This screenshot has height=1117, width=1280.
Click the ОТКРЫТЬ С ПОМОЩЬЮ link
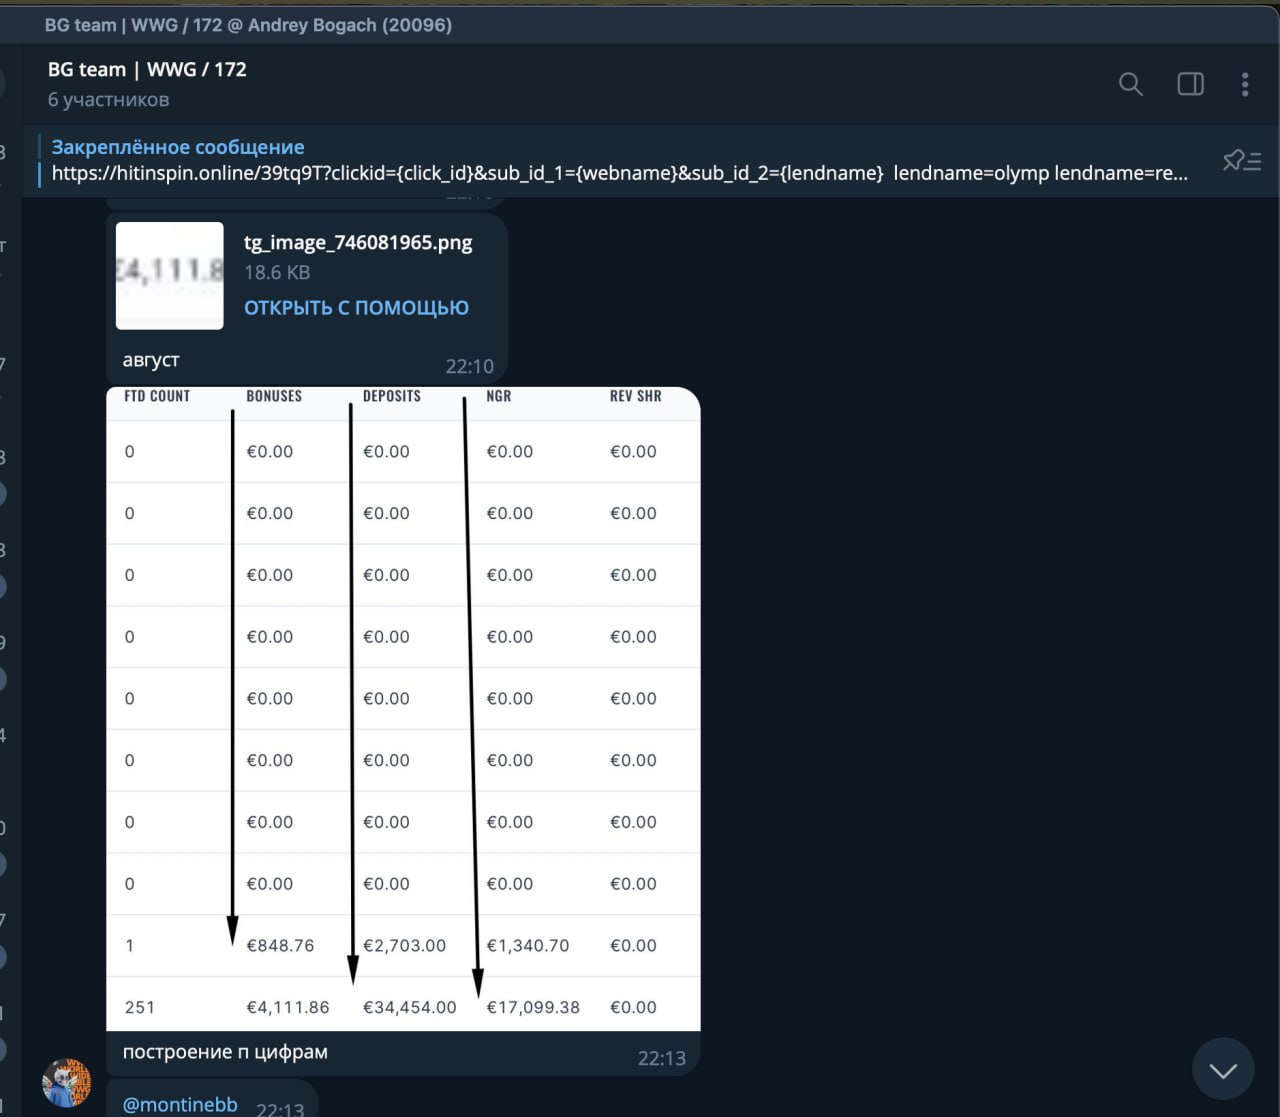(356, 308)
